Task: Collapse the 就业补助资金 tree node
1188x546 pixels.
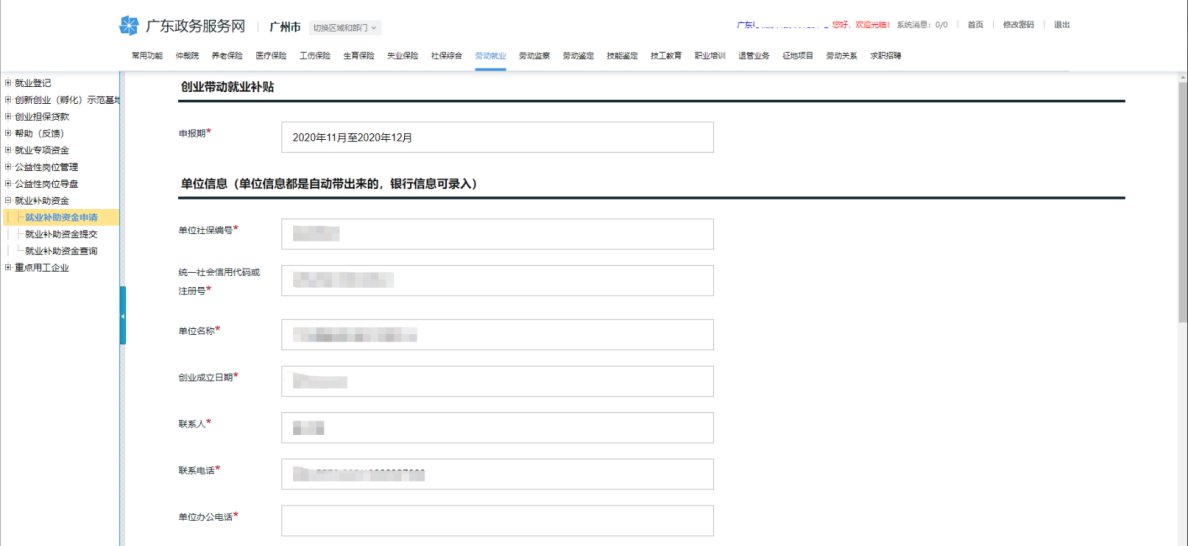Action: pos(9,201)
